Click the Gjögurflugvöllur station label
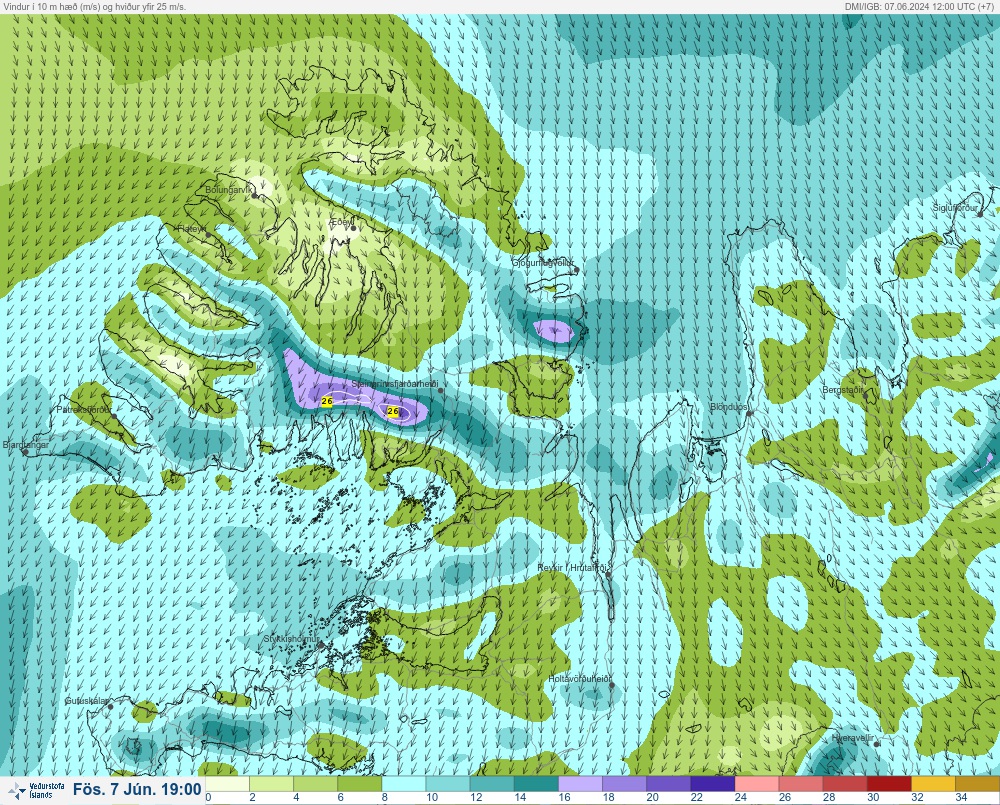 click(543, 263)
